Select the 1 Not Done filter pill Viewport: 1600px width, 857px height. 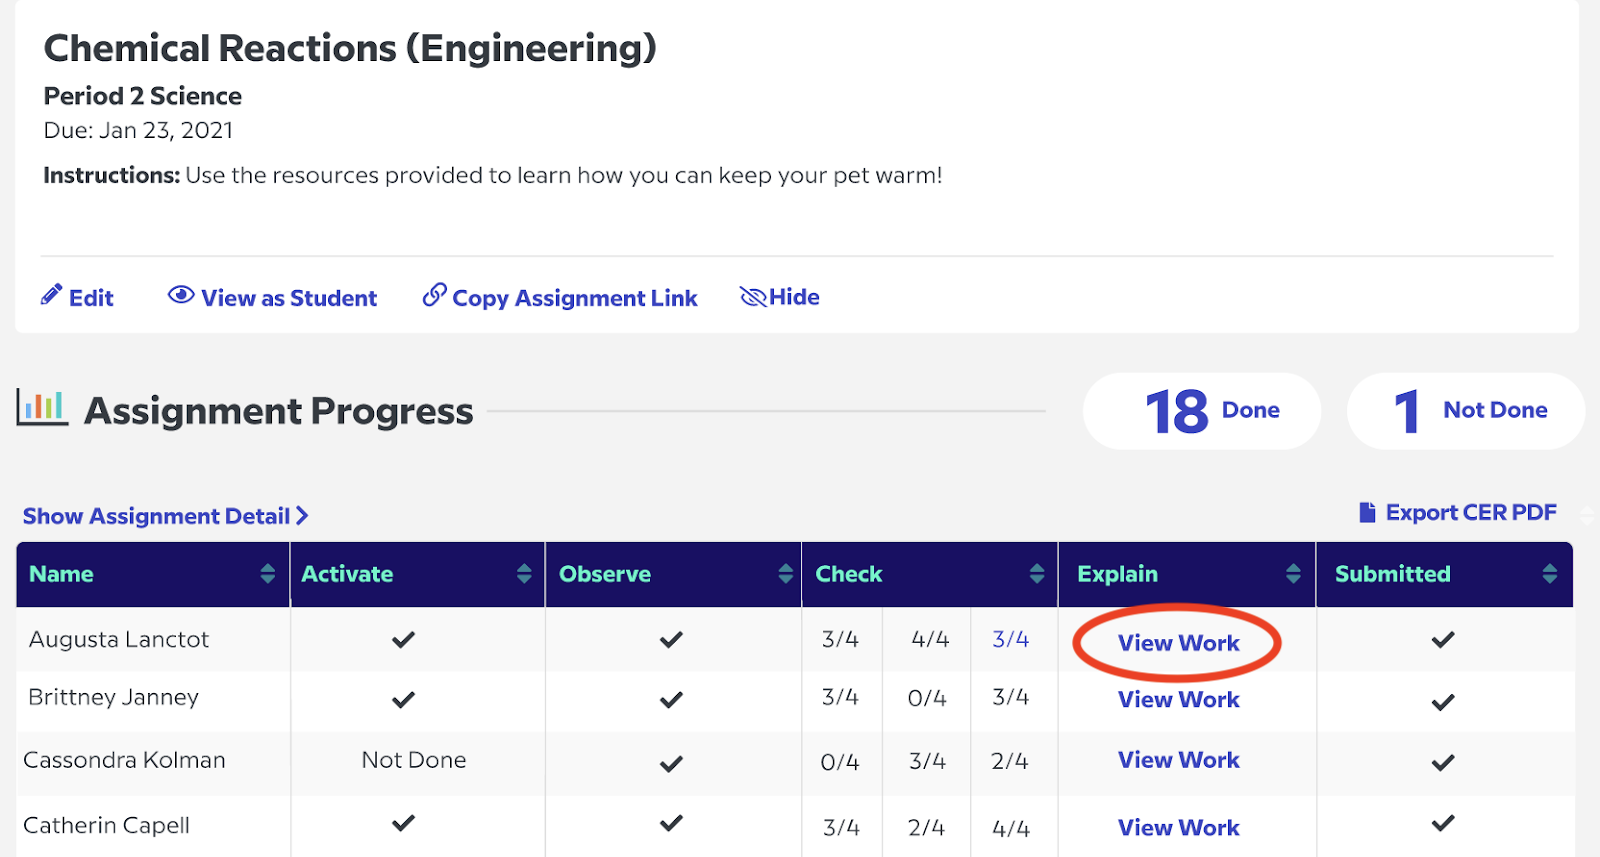(1466, 411)
